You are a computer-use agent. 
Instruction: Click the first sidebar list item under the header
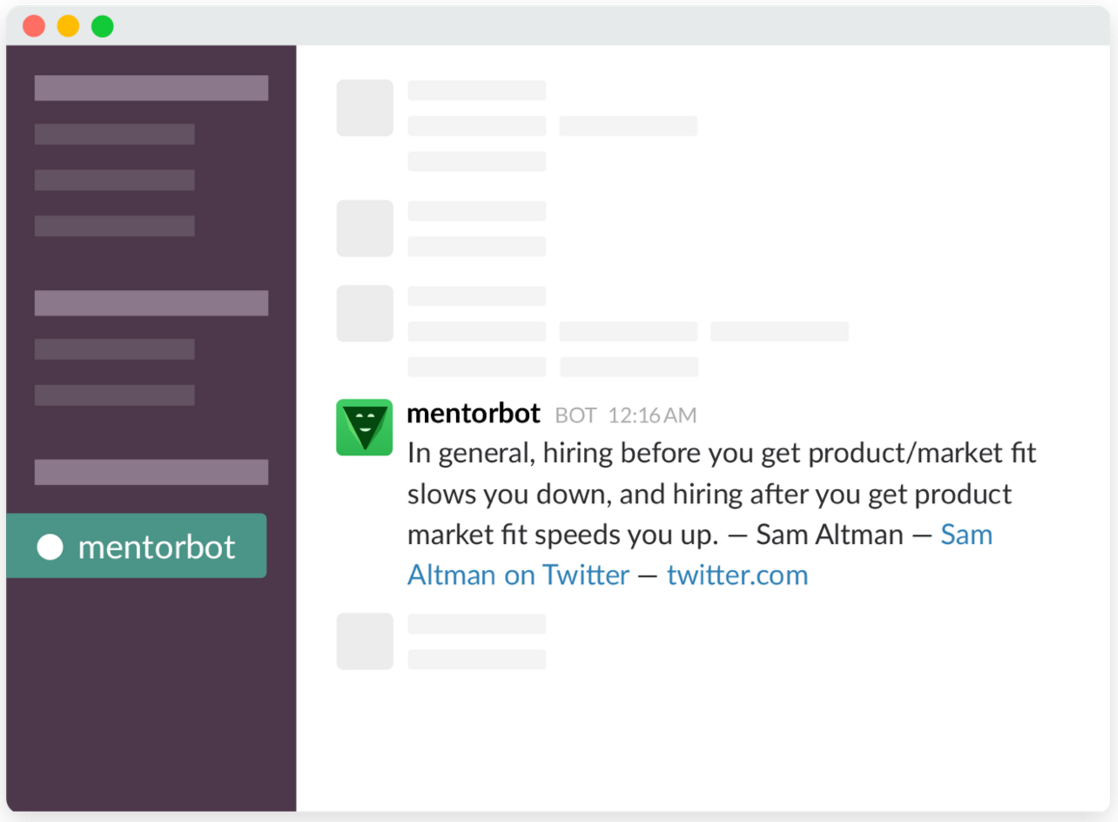pos(113,133)
